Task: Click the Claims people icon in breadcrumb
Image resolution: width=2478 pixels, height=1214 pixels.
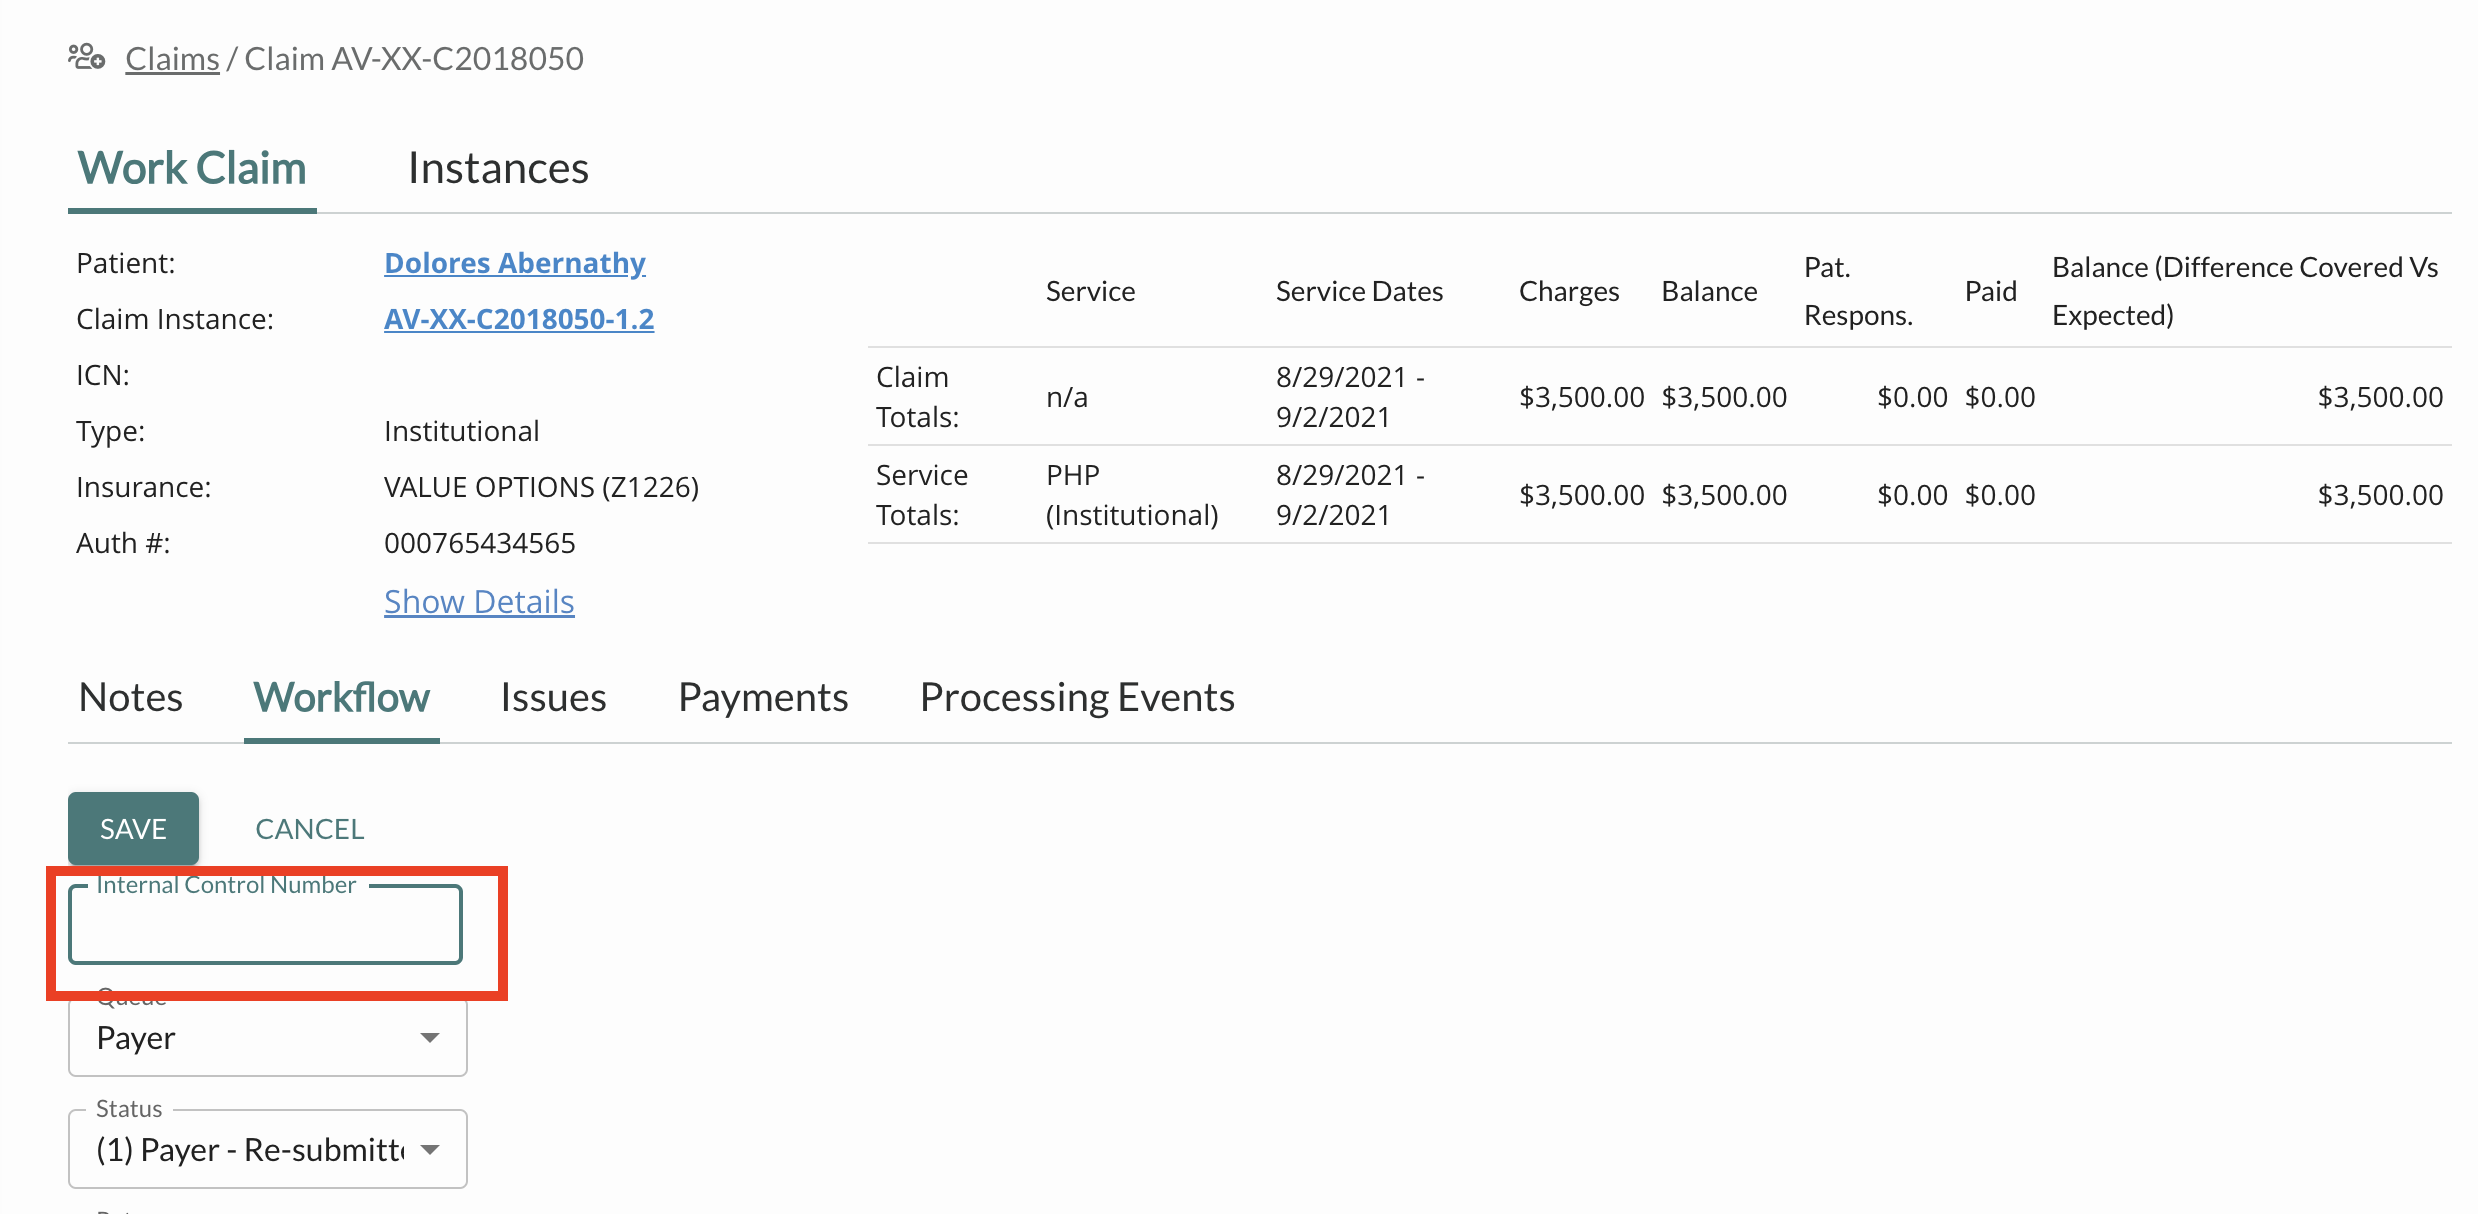Action: click(x=87, y=58)
